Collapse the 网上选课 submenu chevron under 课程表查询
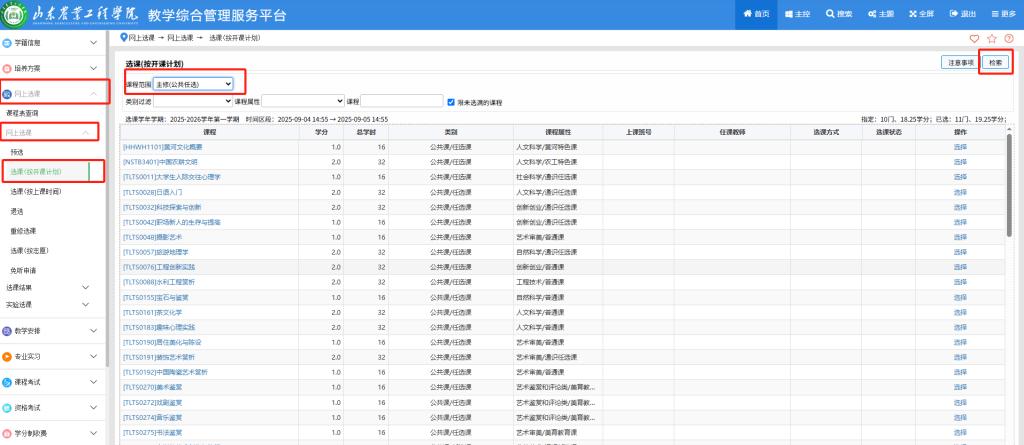The height and width of the screenshot is (445, 1024). coord(86,133)
